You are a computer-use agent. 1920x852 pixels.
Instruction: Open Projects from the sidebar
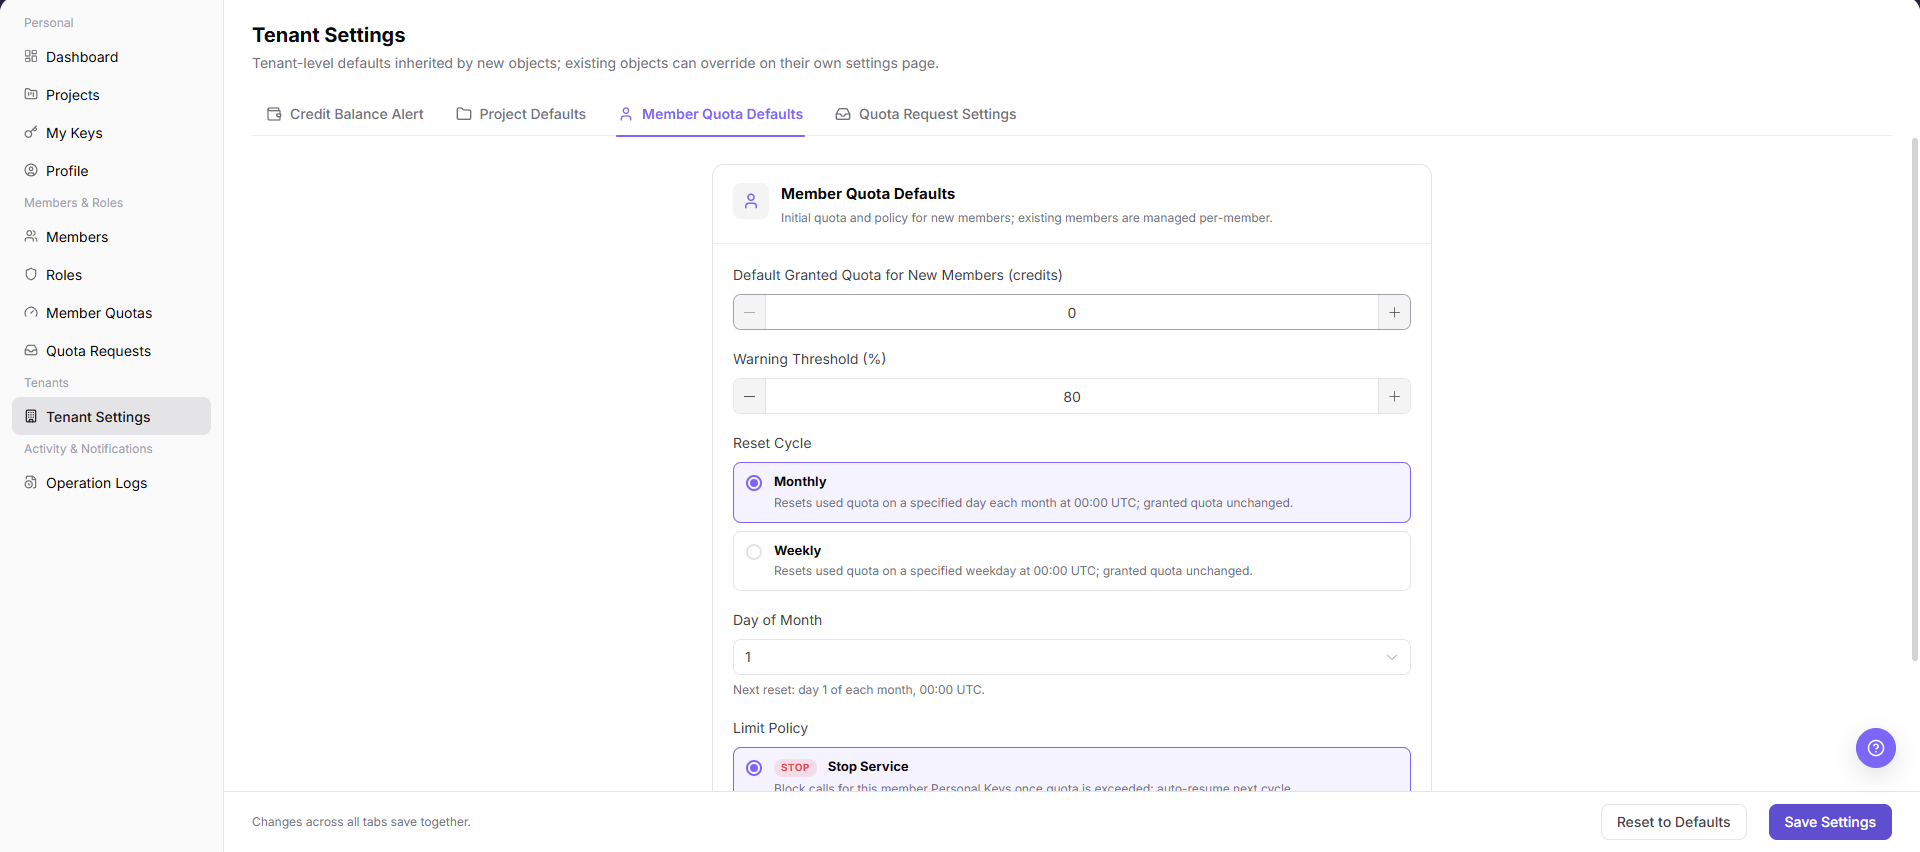click(x=111, y=95)
